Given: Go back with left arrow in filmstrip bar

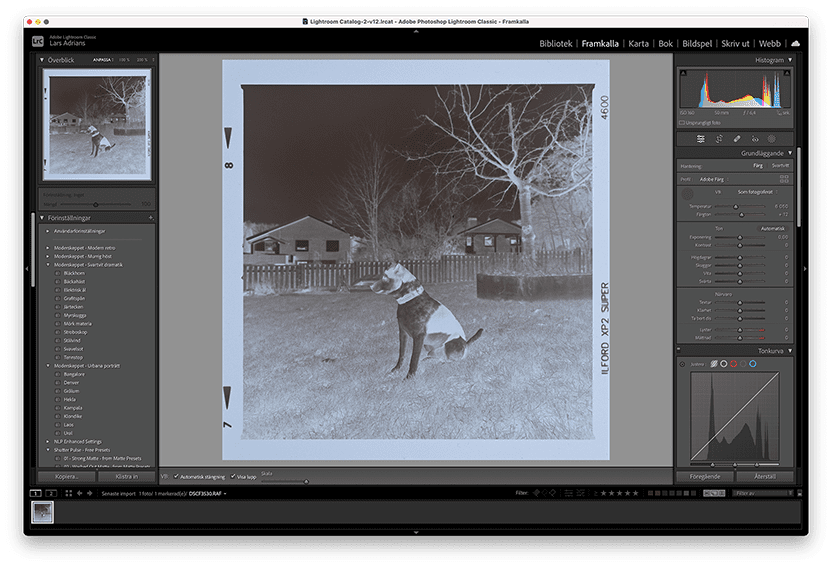Looking at the screenshot, I should pos(80,493).
